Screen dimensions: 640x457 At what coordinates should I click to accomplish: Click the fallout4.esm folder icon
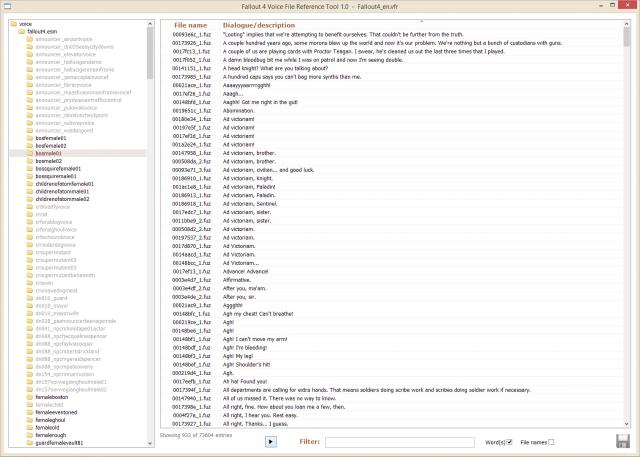(22, 31)
